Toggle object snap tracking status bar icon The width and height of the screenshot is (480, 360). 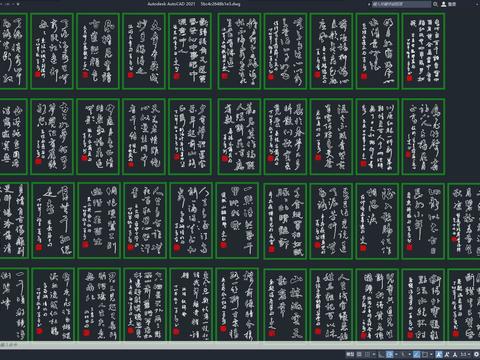(417, 354)
